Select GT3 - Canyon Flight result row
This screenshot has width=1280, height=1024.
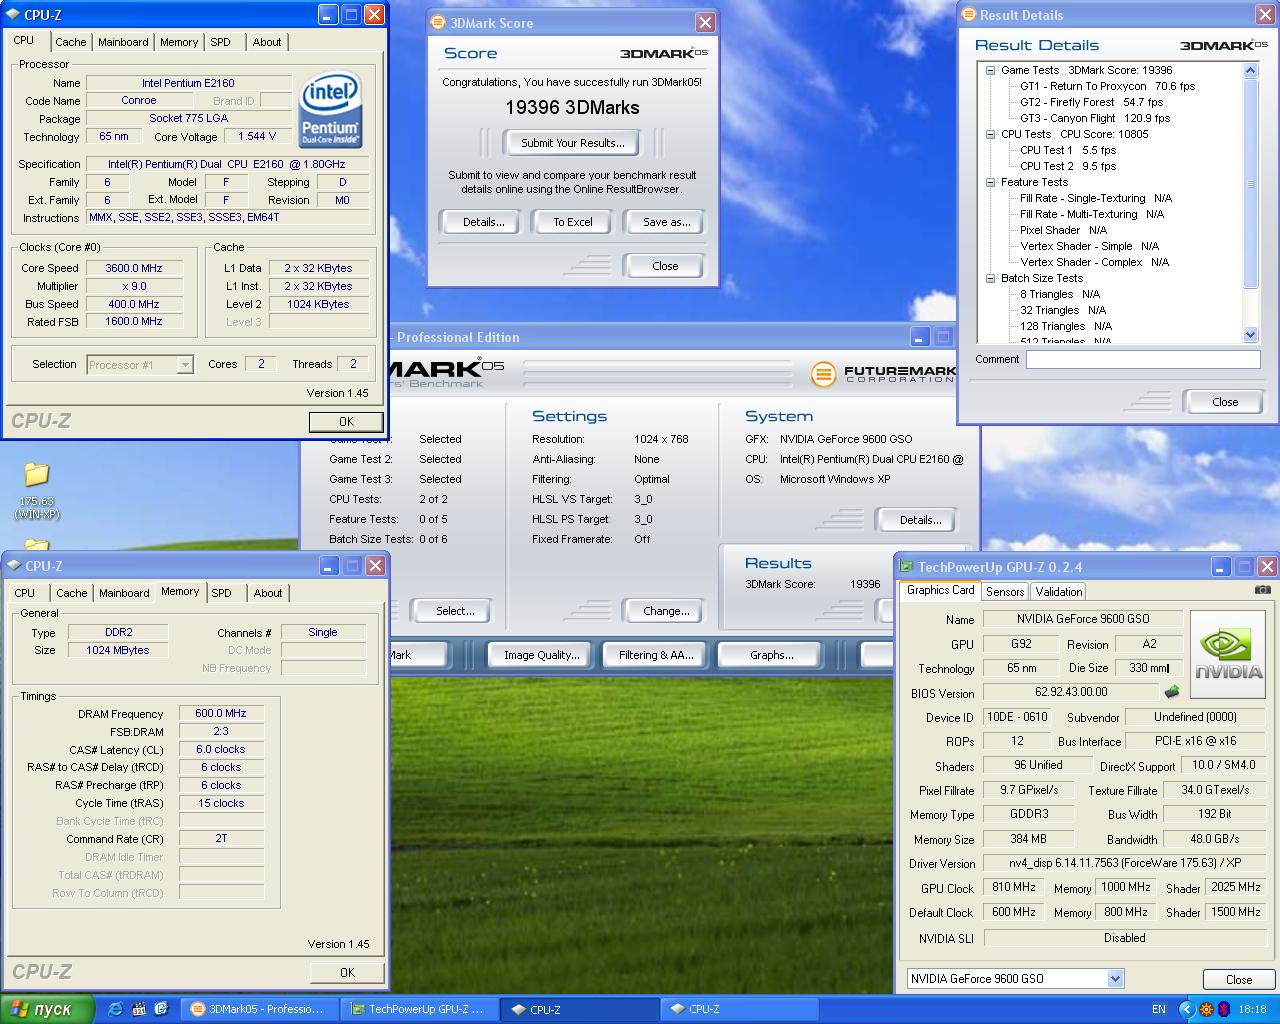coord(1095,118)
